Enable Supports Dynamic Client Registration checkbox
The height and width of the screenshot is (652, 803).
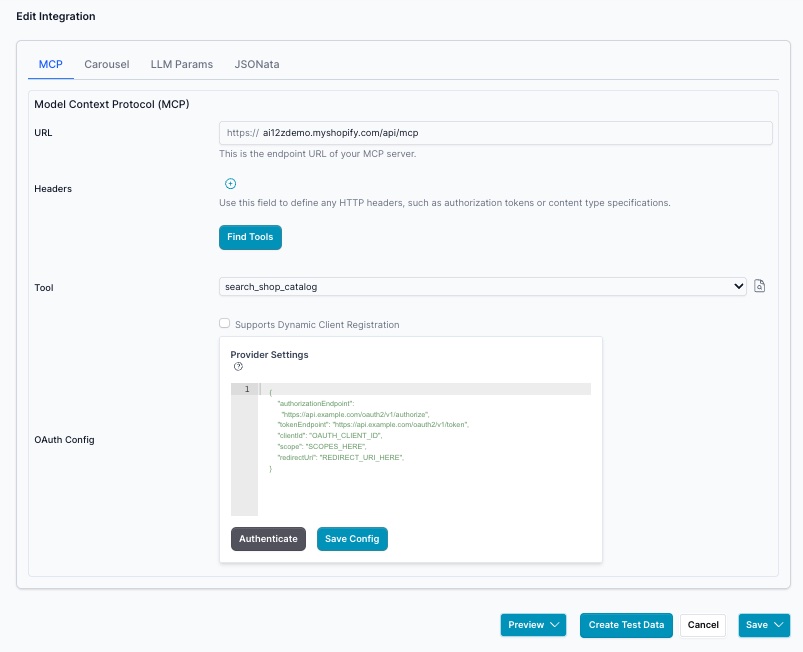click(225, 323)
